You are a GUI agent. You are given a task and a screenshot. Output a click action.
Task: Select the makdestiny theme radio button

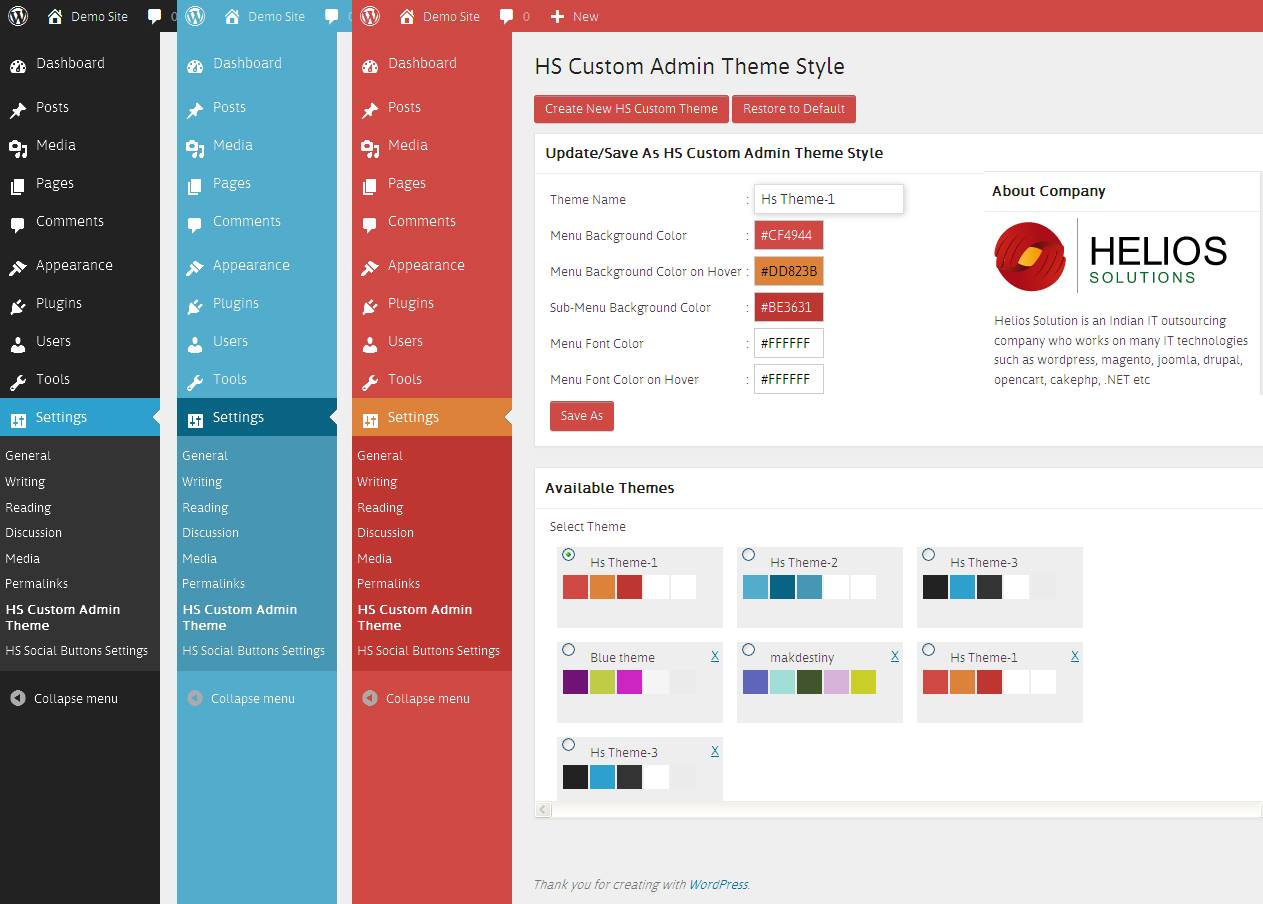(749, 650)
